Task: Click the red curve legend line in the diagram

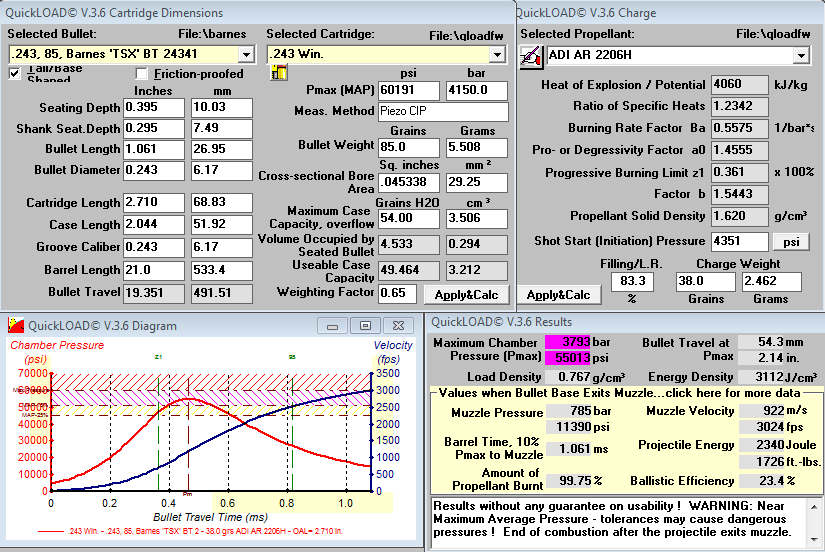Action: 51,531
